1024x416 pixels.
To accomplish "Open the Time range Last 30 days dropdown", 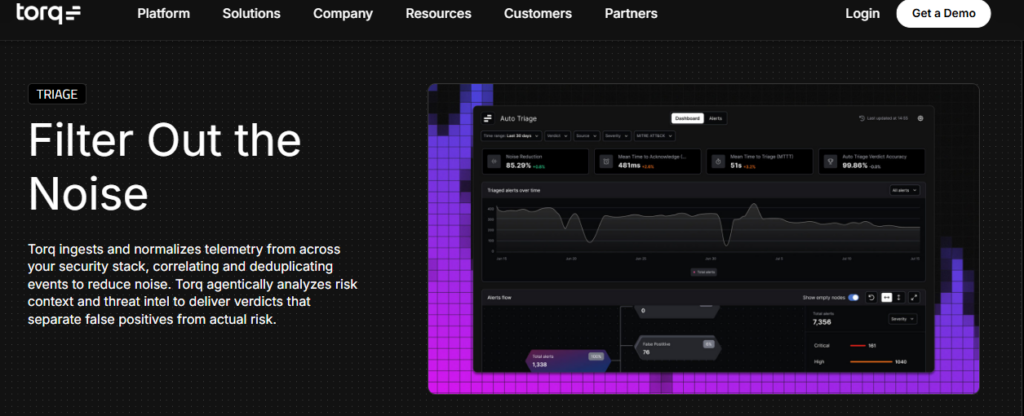I will (x=511, y=136).
